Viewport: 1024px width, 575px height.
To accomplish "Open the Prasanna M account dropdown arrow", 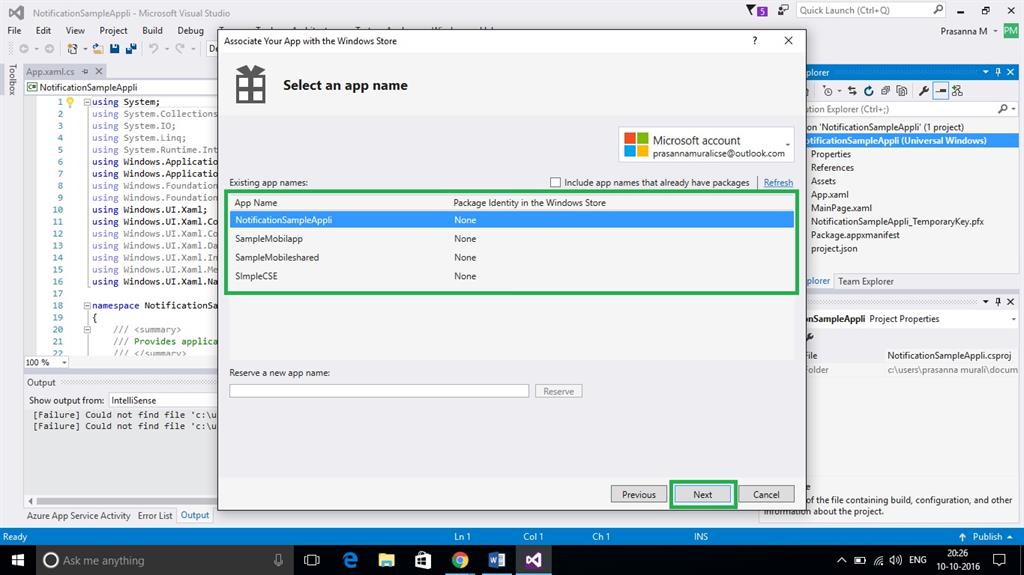I will point(995,31).
